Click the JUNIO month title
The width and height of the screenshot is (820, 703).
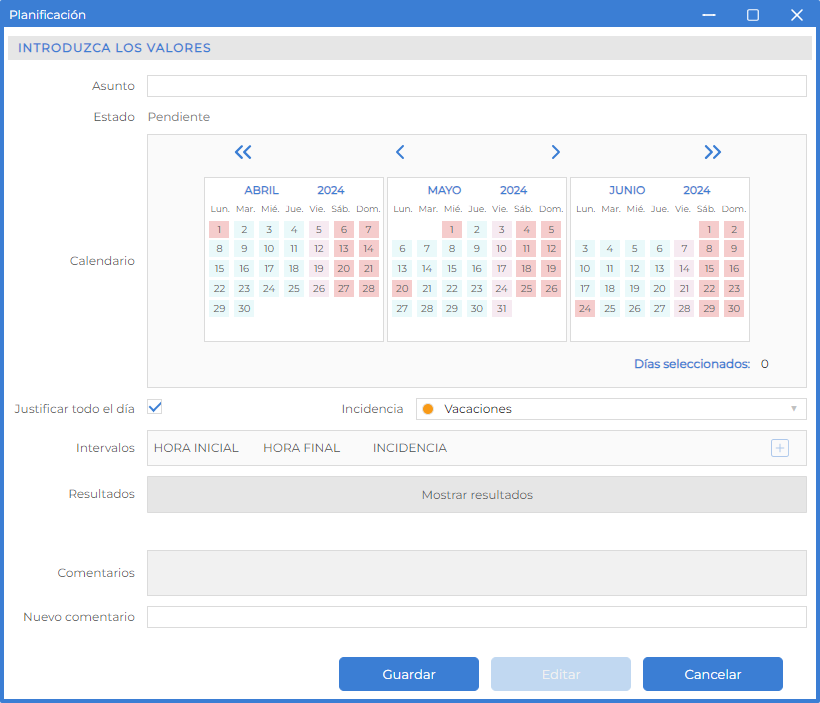627,190
